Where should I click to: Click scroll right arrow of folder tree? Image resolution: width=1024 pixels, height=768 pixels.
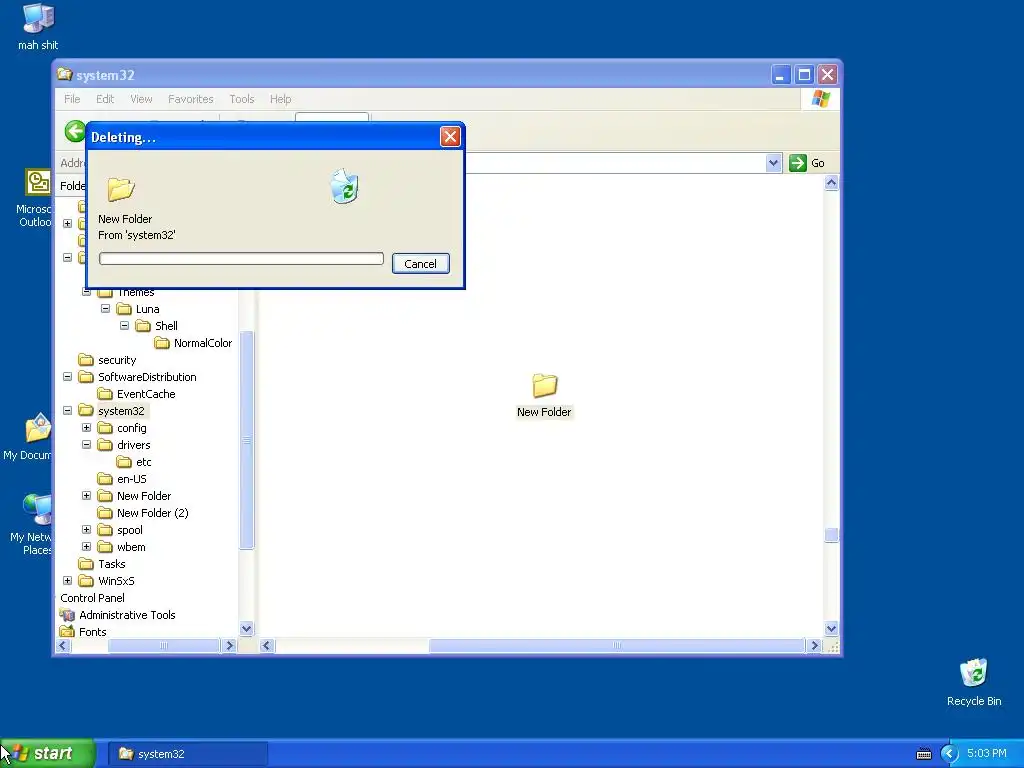(229, 645)
